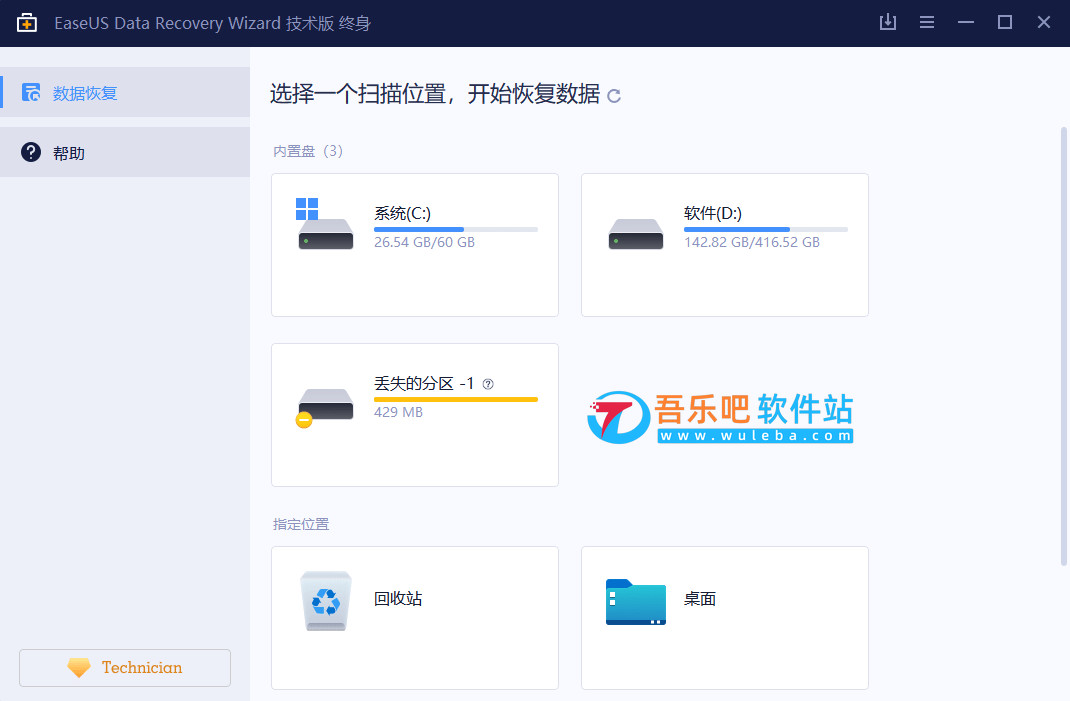Minimize the EaseUS window
This screenshot has width=1070, height=701.
tap(966, 23)
